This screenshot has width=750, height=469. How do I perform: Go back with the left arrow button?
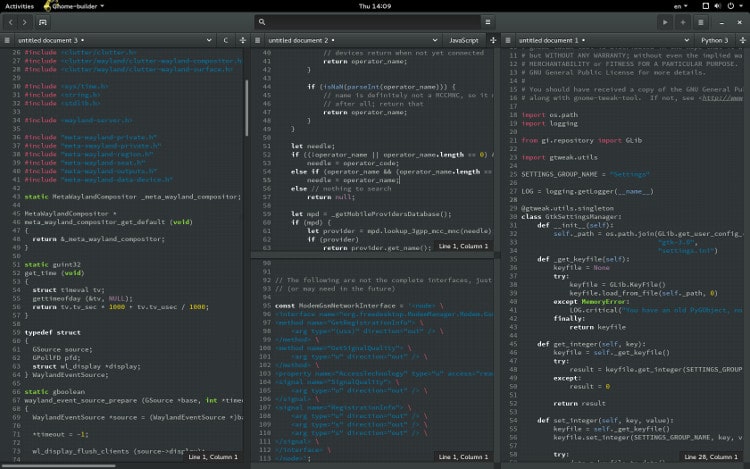click(x=11, y=22)
